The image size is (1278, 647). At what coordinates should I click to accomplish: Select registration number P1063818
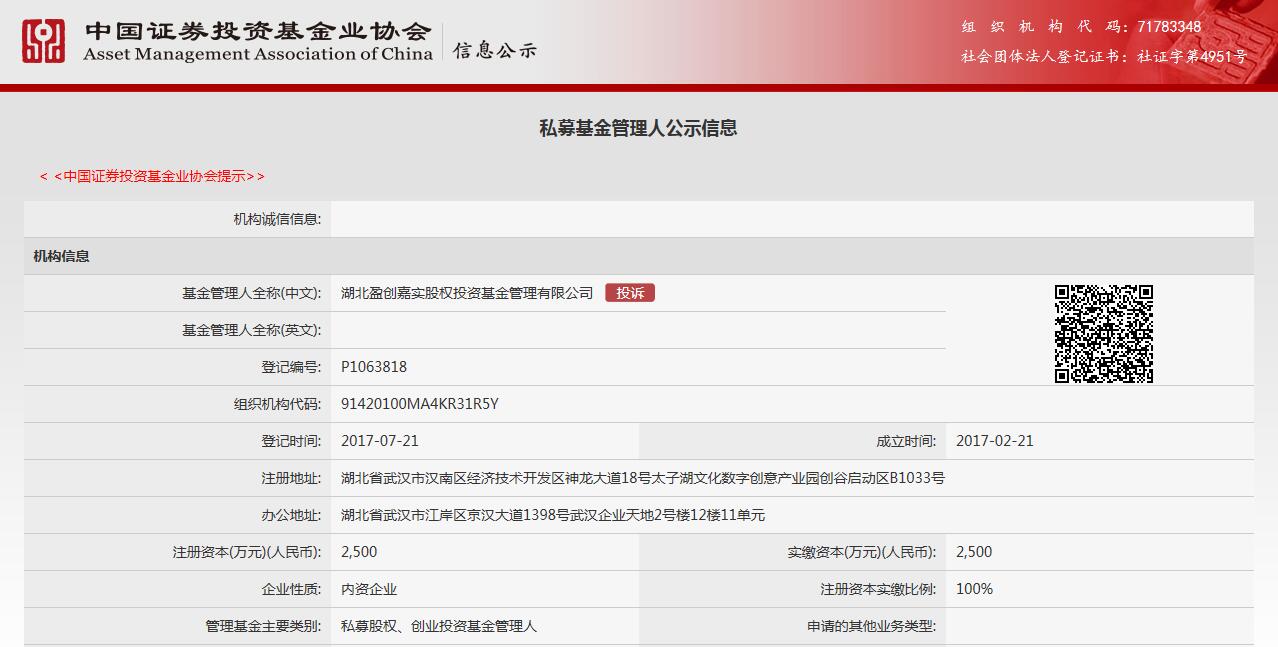pyautogui.click(x=374, y=367)
